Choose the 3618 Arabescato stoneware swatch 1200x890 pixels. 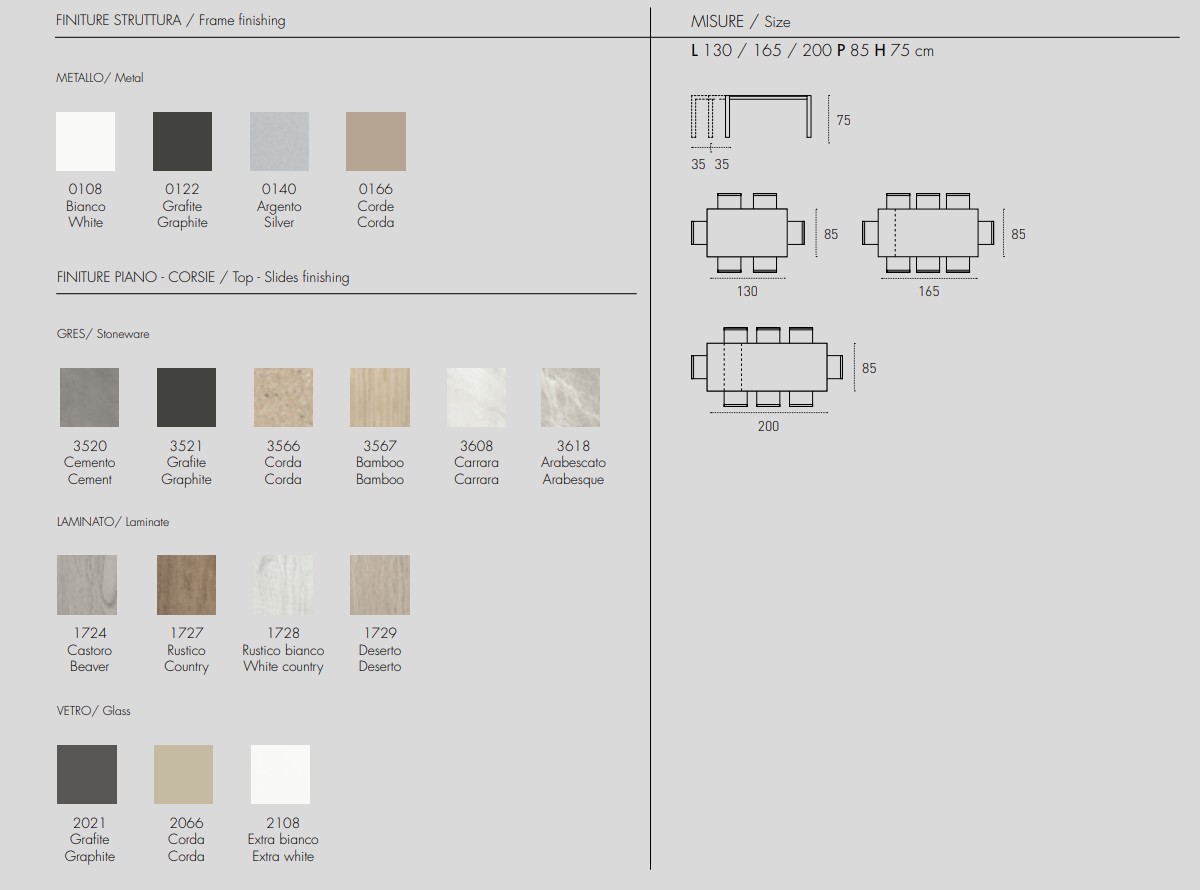coord(571,398)
